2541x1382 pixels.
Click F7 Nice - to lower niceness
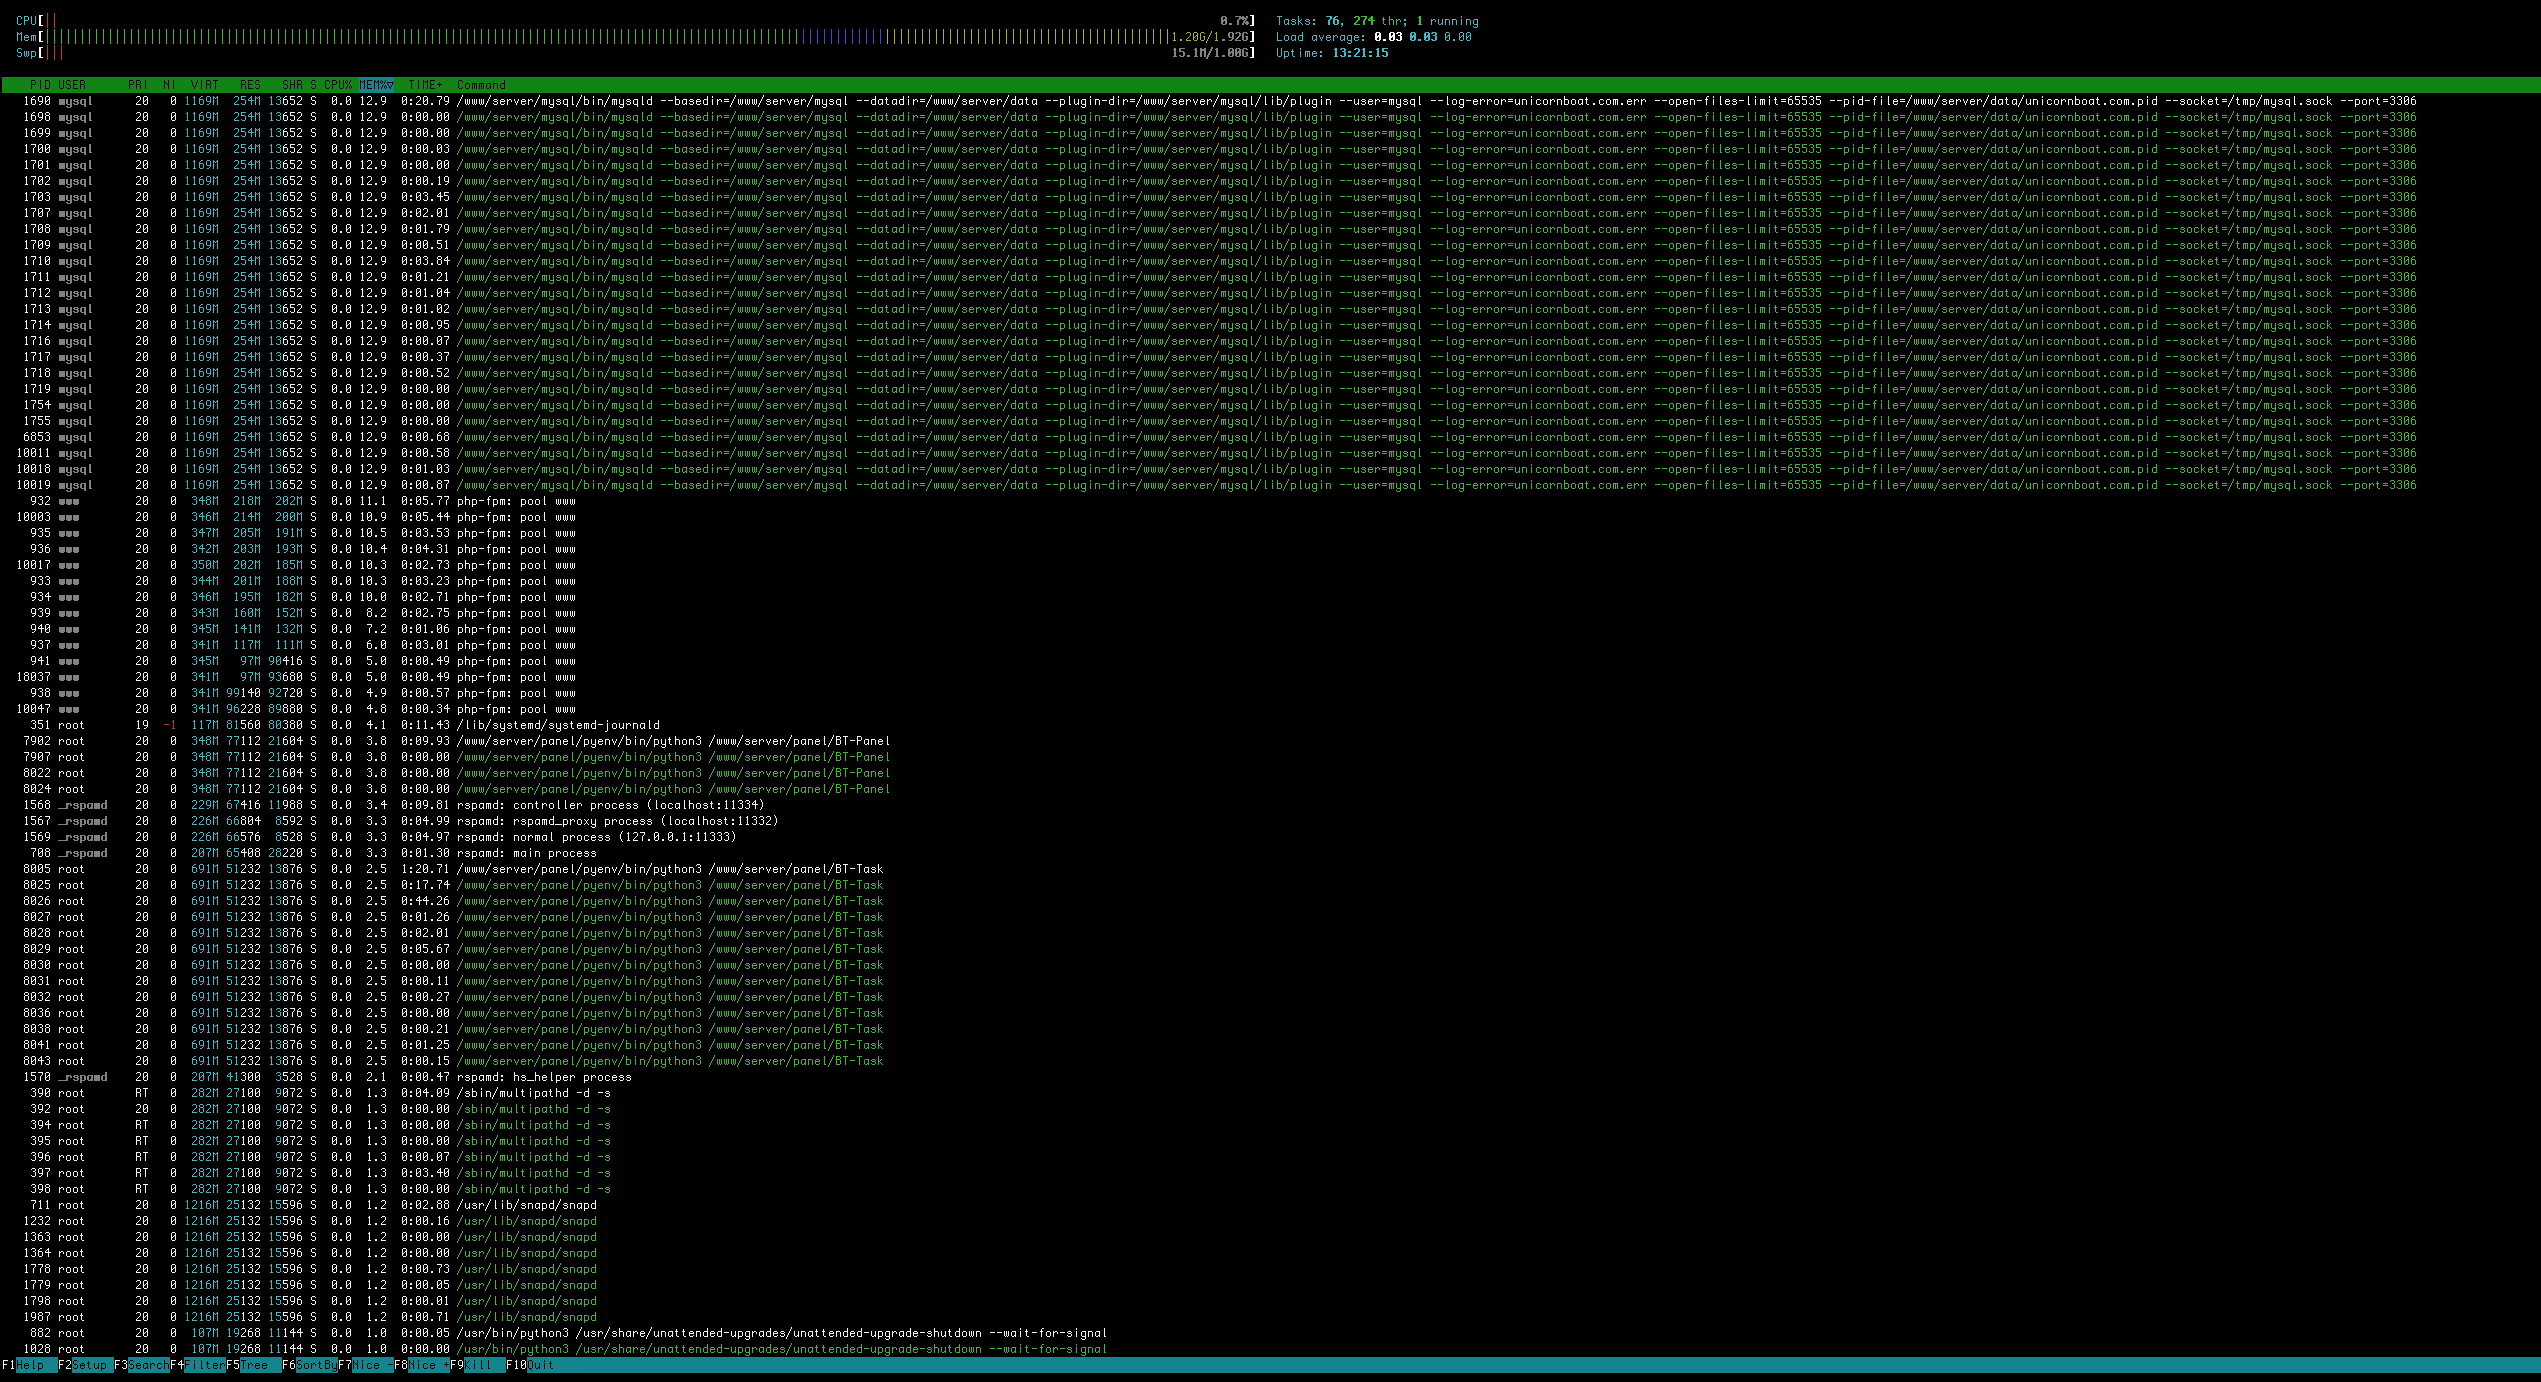[x=365, y=1365]
